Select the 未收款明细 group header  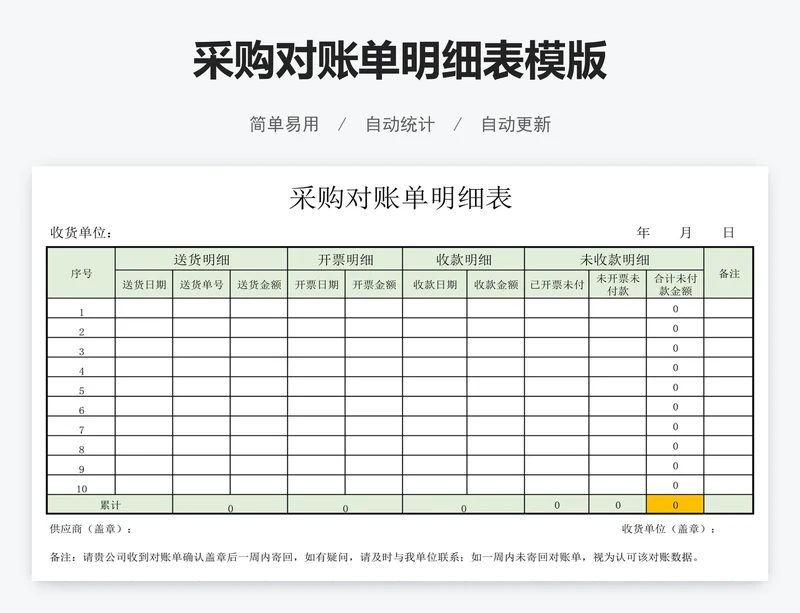[x=614, y=259]
